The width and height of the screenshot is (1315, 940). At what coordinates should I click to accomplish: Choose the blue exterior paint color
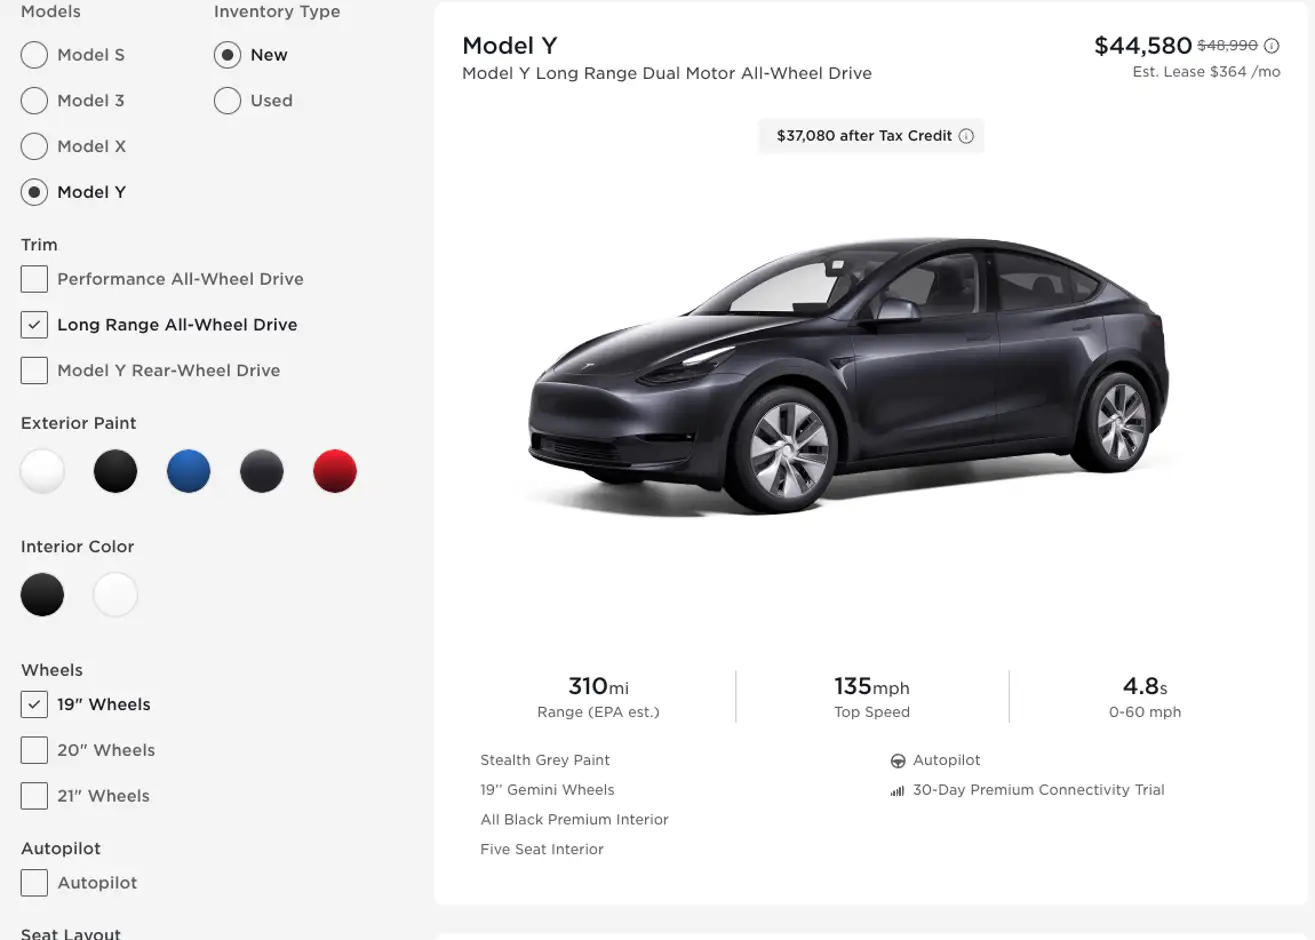tap(188, 472)
